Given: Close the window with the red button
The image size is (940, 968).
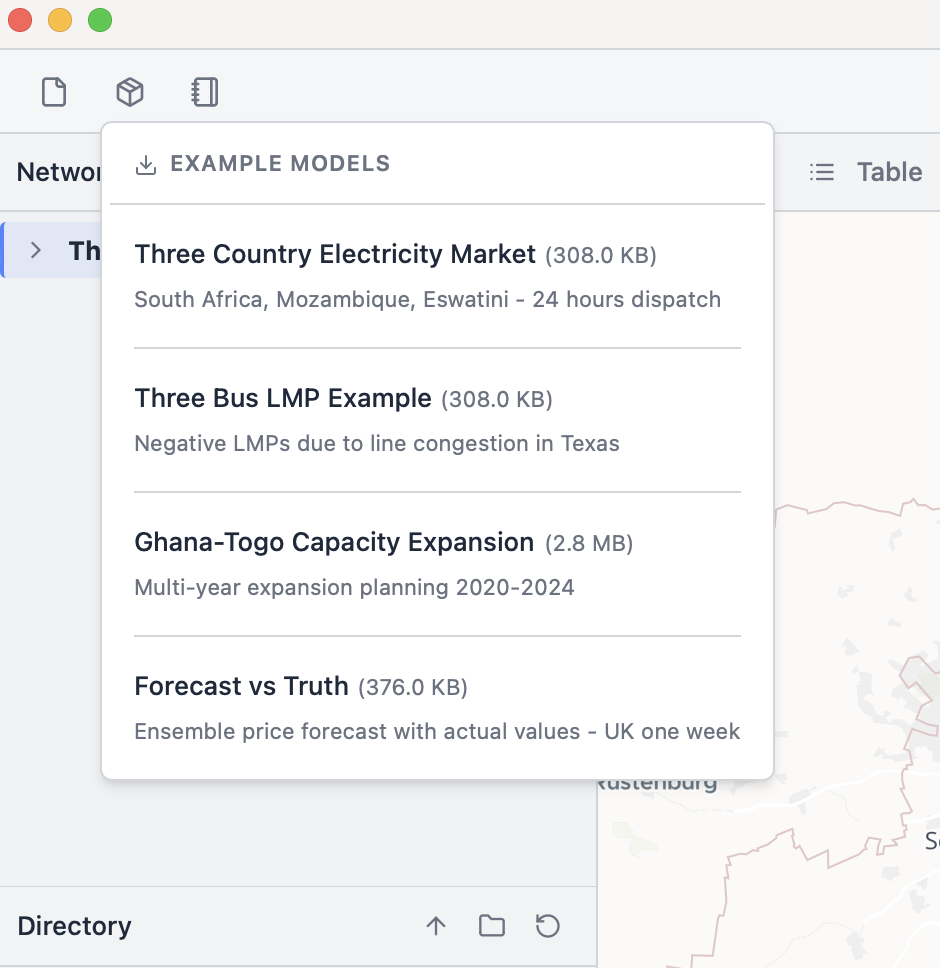Looking at the screenshot, I should point(20,20).
